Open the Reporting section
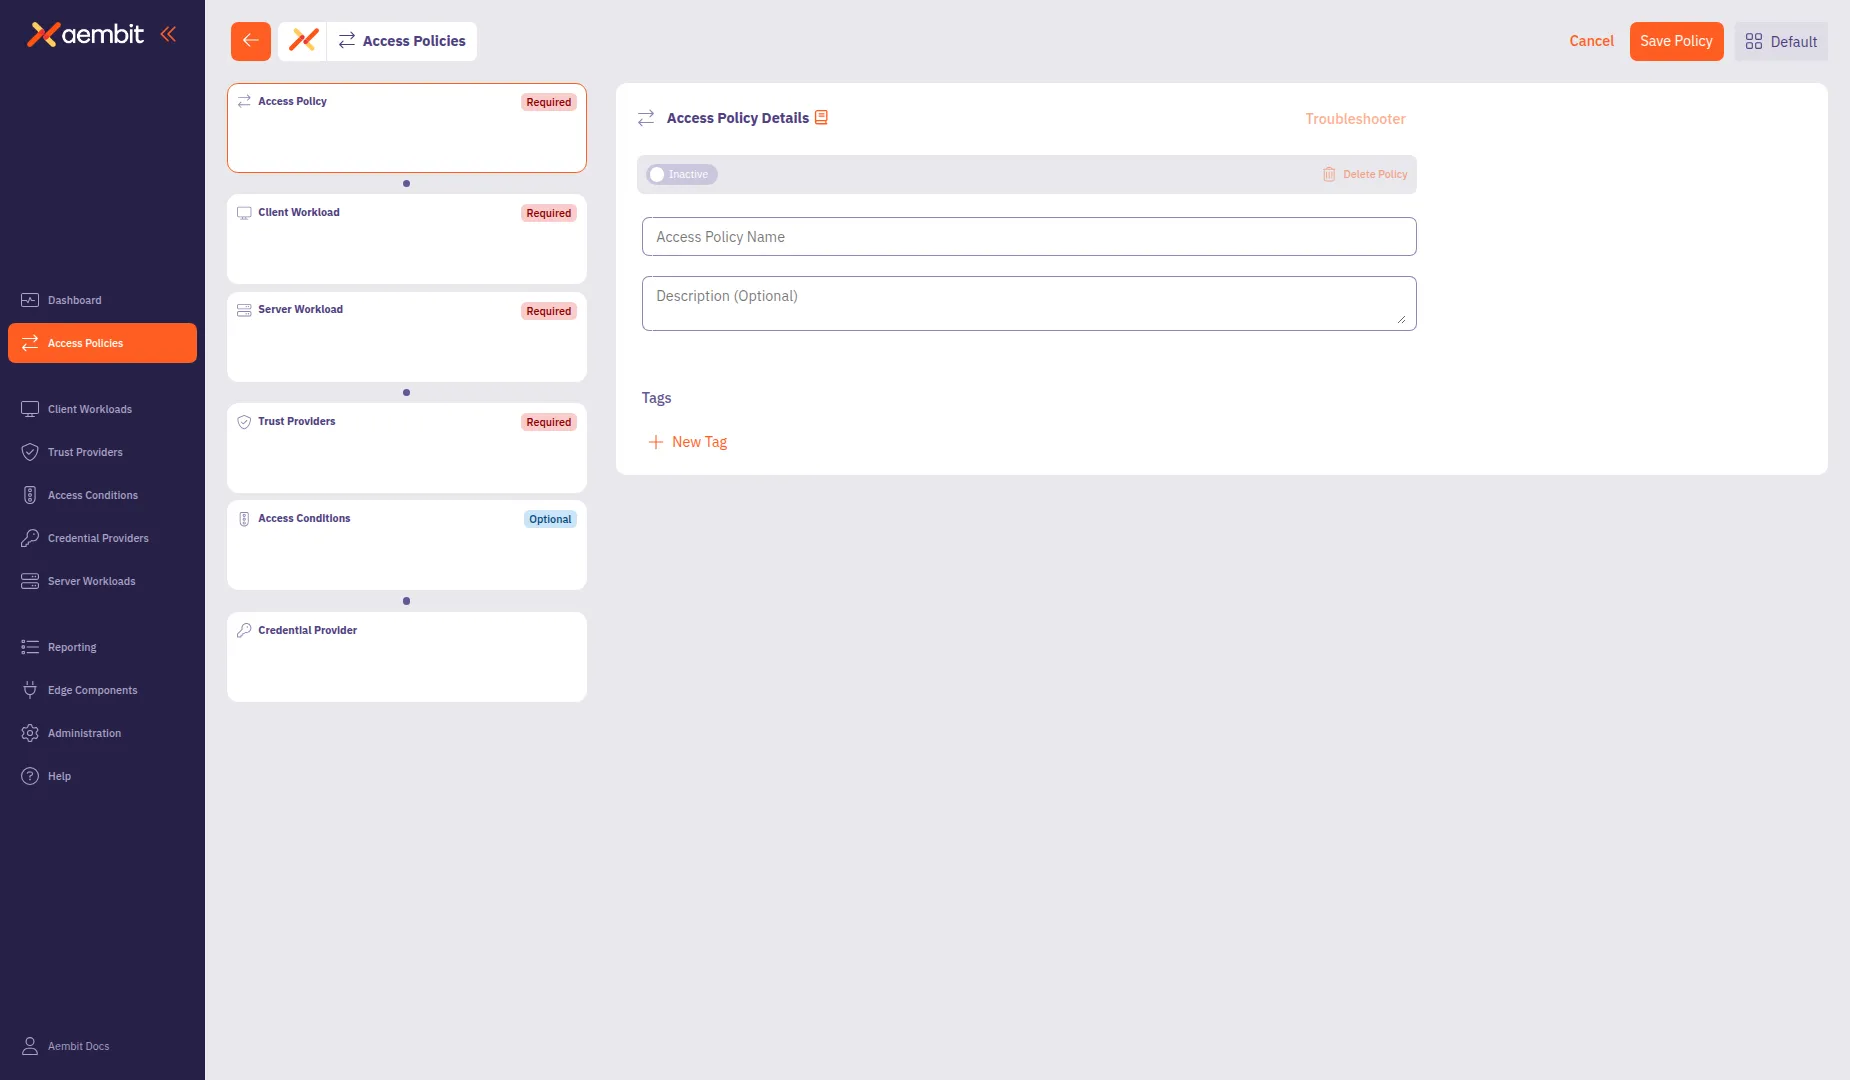 [71, 647]
